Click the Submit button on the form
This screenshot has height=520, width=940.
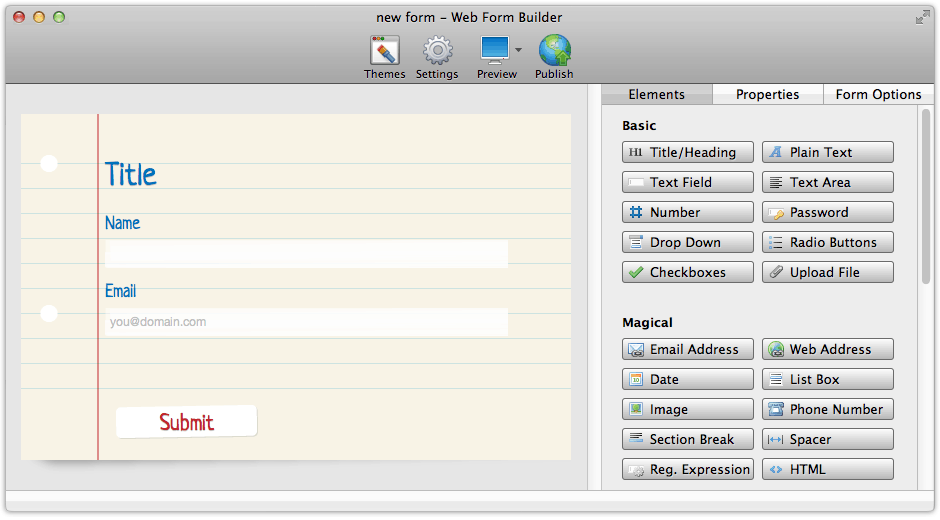tap(186, 422)
